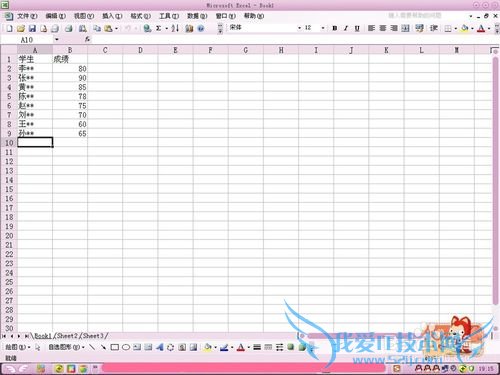Screen dimensions: 500x375
Task: Click the insert function fx button
Action: click(x=87, y=40)
